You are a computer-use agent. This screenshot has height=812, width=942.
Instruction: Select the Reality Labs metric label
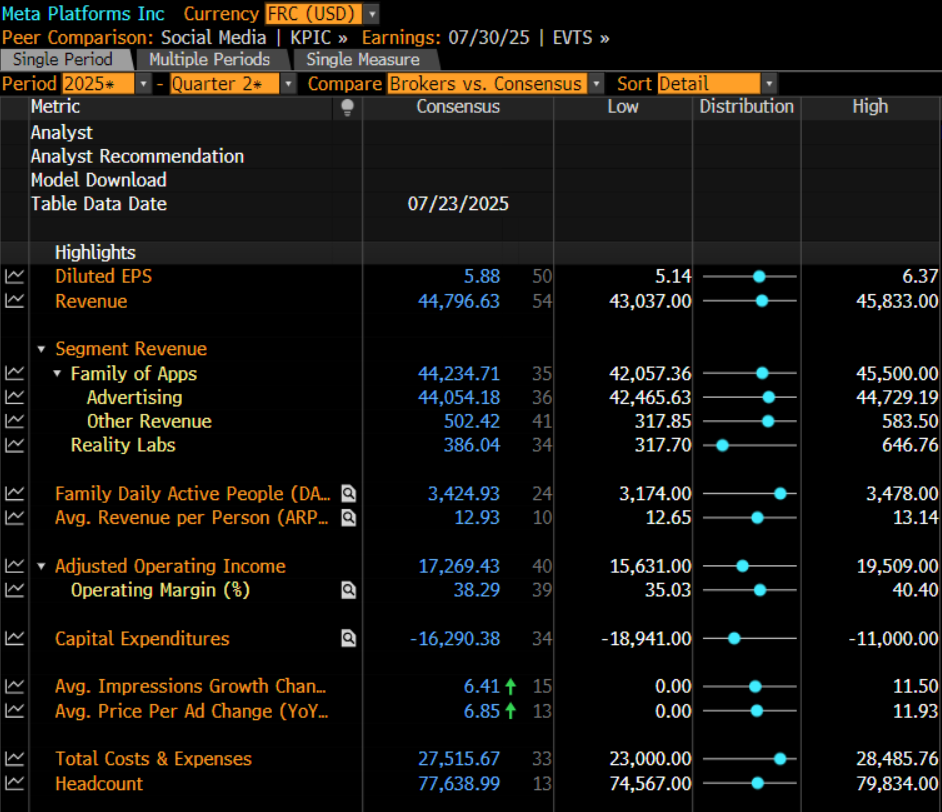tap(123, 445)
